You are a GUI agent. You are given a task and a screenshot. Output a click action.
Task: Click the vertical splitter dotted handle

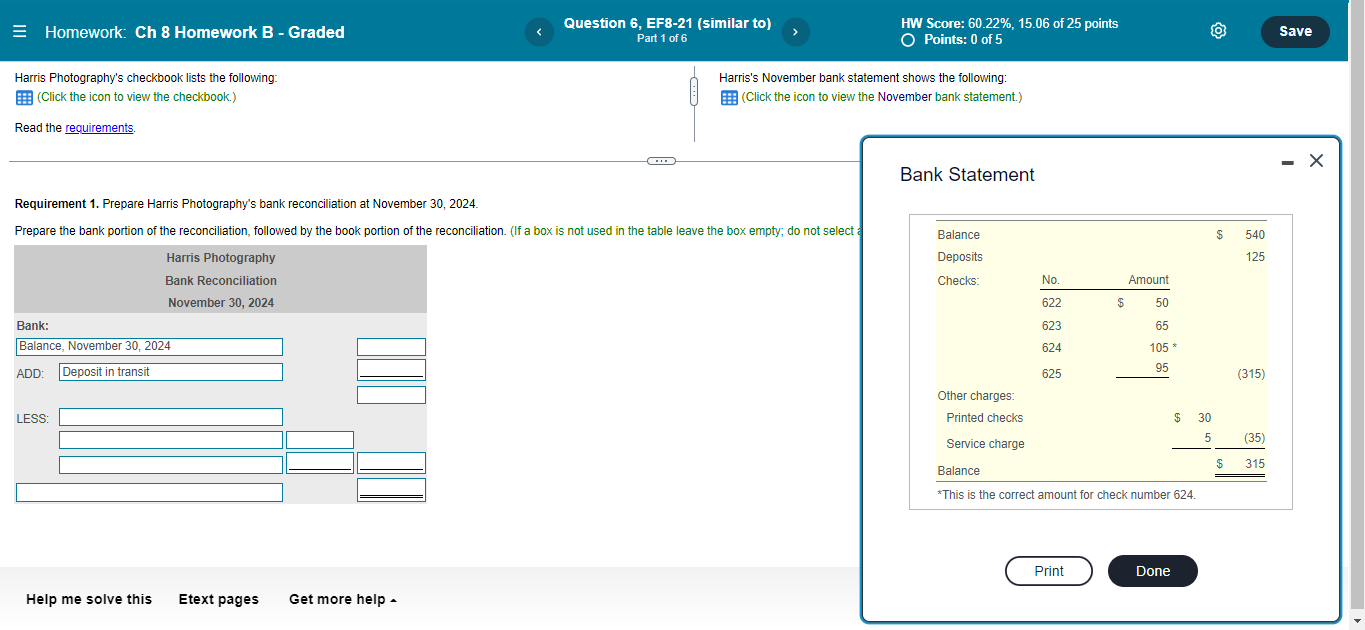(694, 89)
